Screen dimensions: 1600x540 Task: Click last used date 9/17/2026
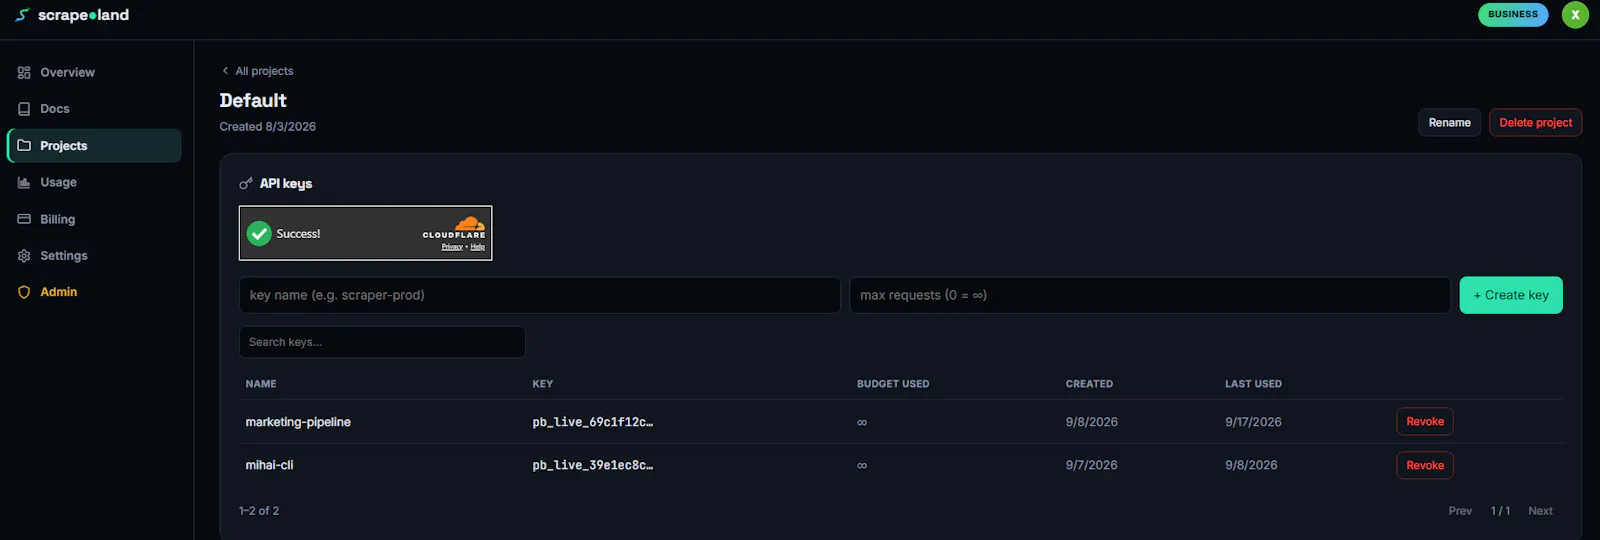click(x=1253, y=422)
